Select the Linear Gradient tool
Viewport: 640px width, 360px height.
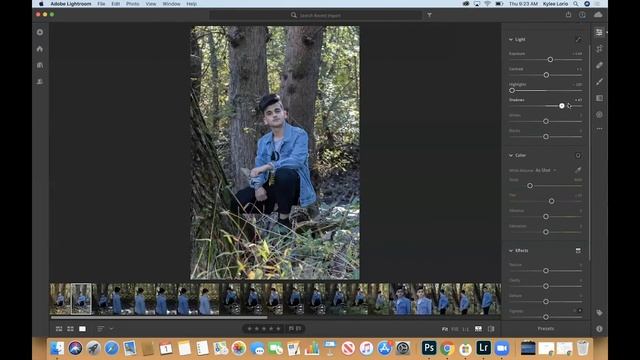tap(599, 98)
